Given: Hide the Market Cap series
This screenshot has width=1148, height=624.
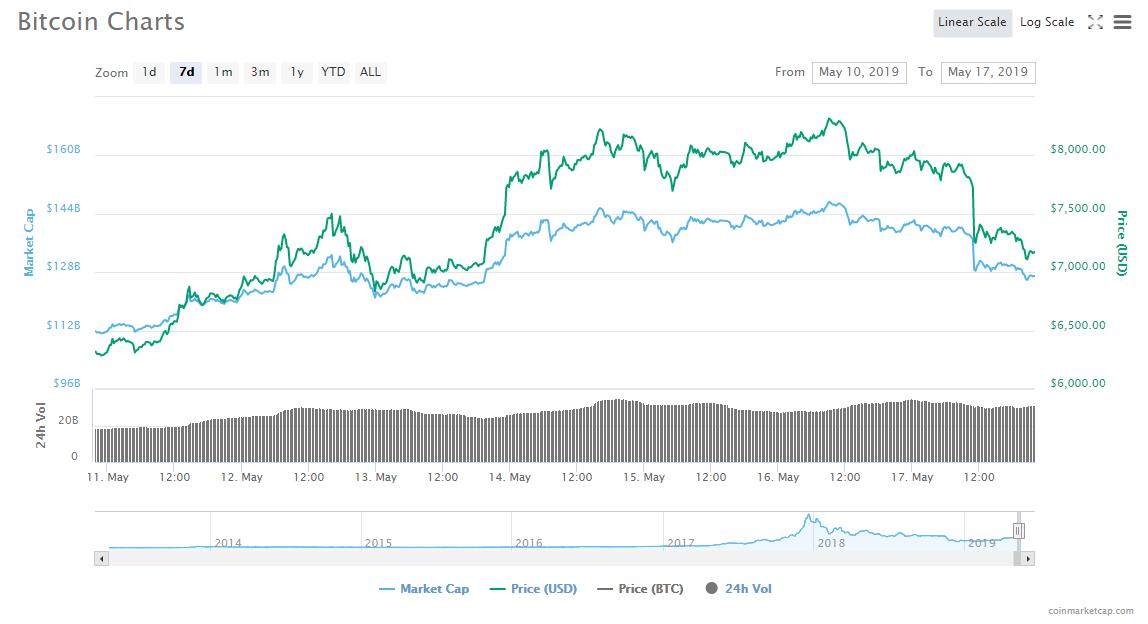Looking at the screenshot, I should [424, 589].
